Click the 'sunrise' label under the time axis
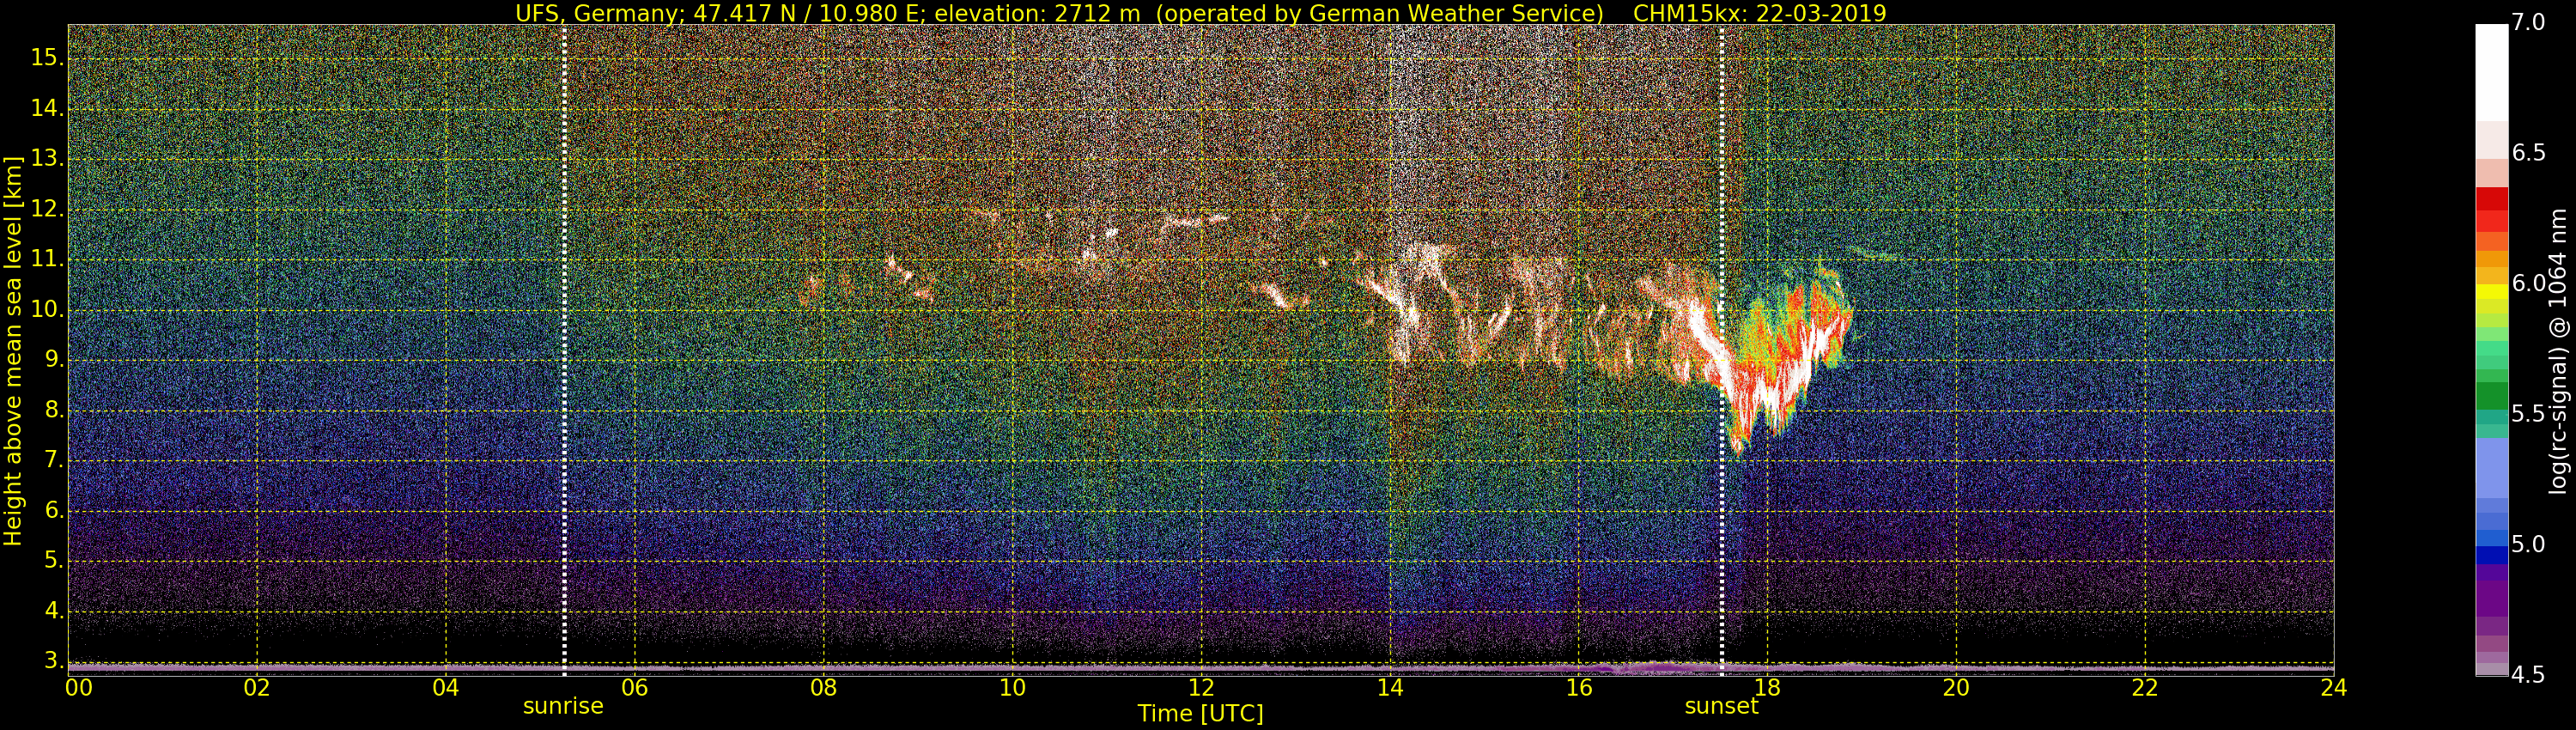Screen dimensions: 2576x730 click(563, 706)
